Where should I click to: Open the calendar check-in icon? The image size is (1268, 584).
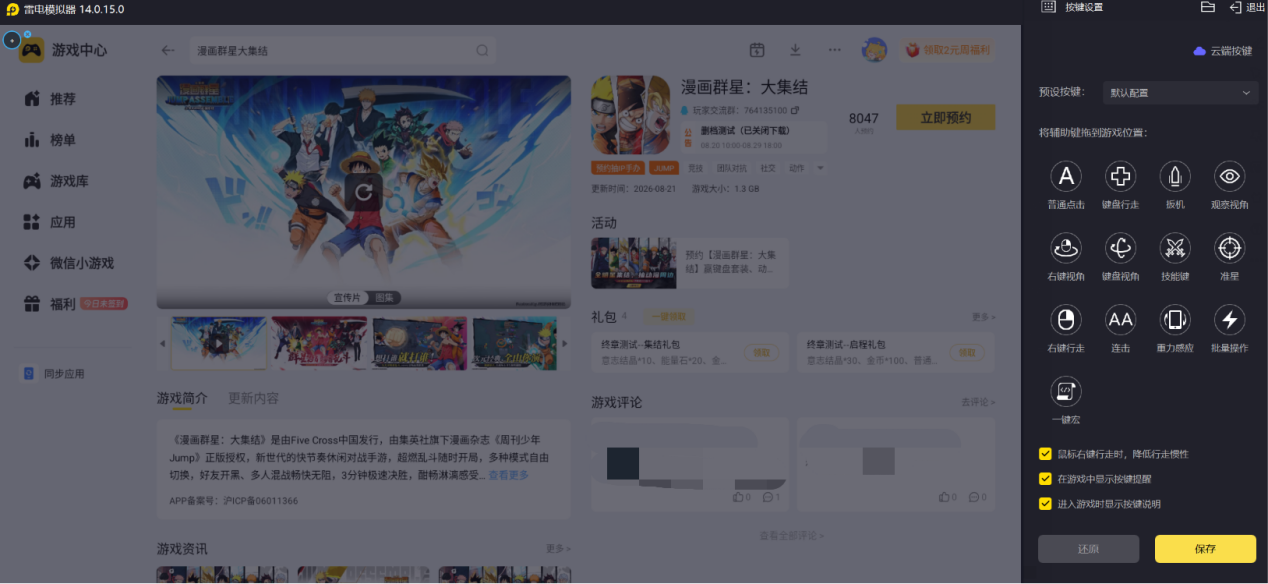coord(757,50)
